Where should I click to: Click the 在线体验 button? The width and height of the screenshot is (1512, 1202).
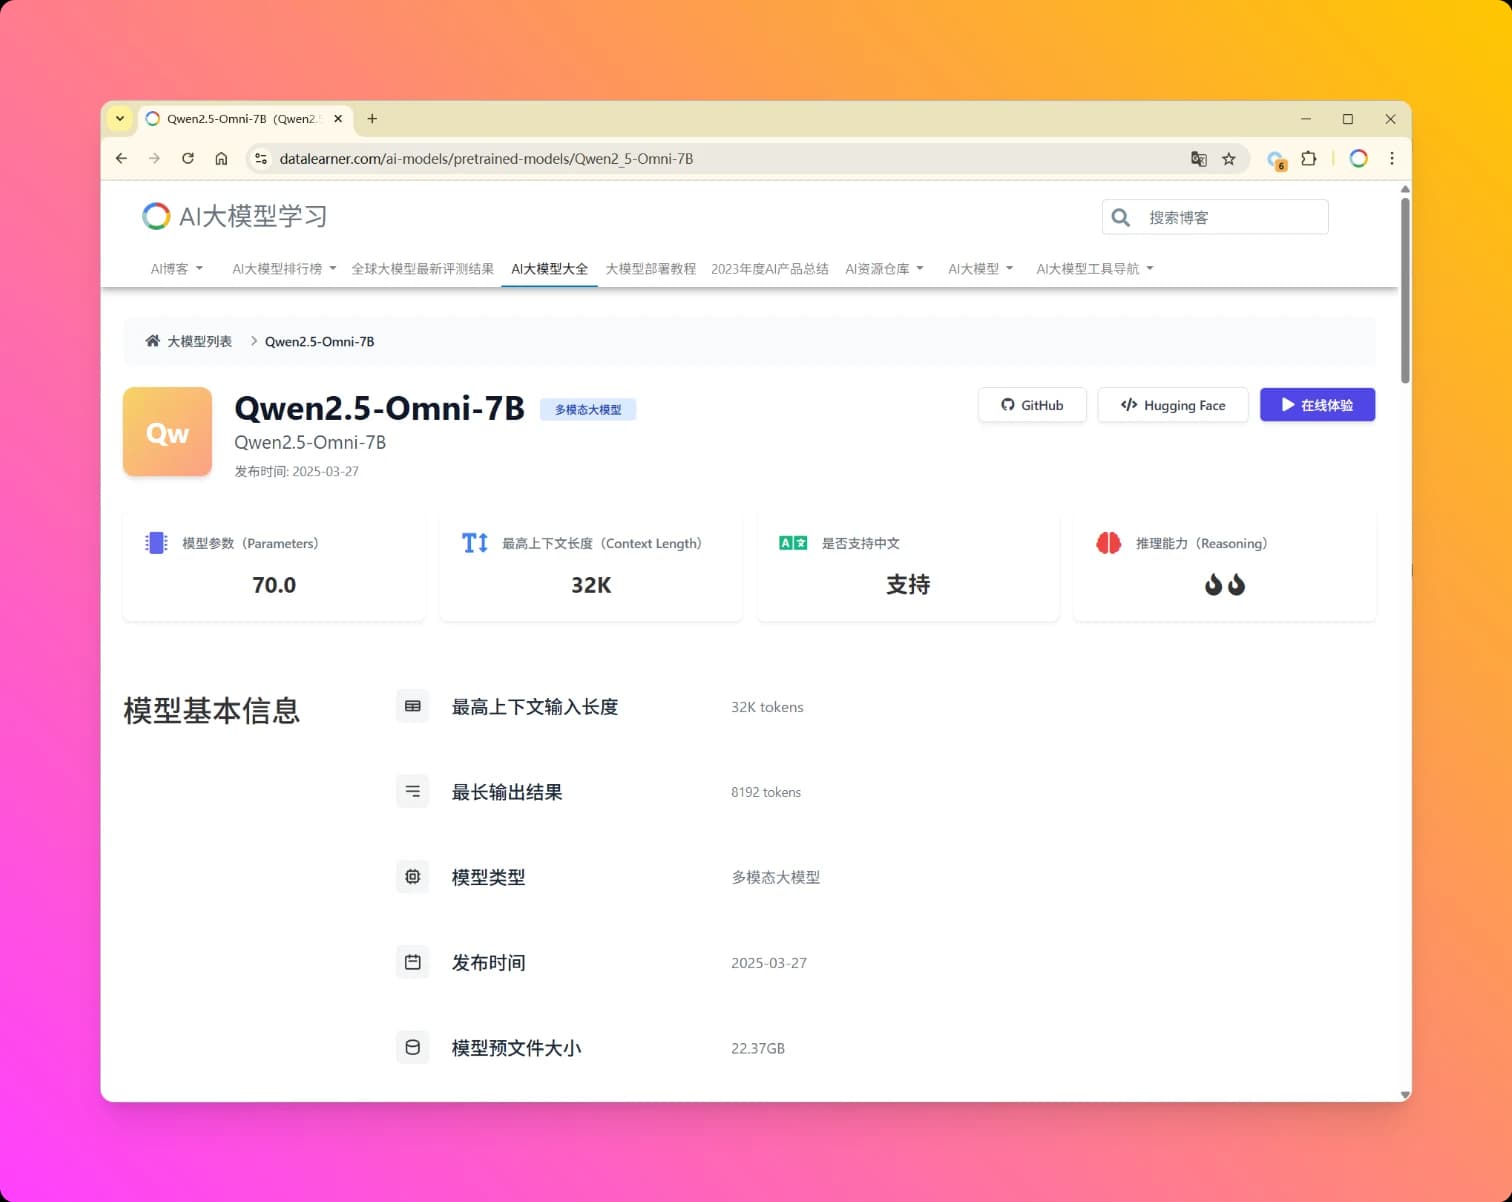(1317, 405)
